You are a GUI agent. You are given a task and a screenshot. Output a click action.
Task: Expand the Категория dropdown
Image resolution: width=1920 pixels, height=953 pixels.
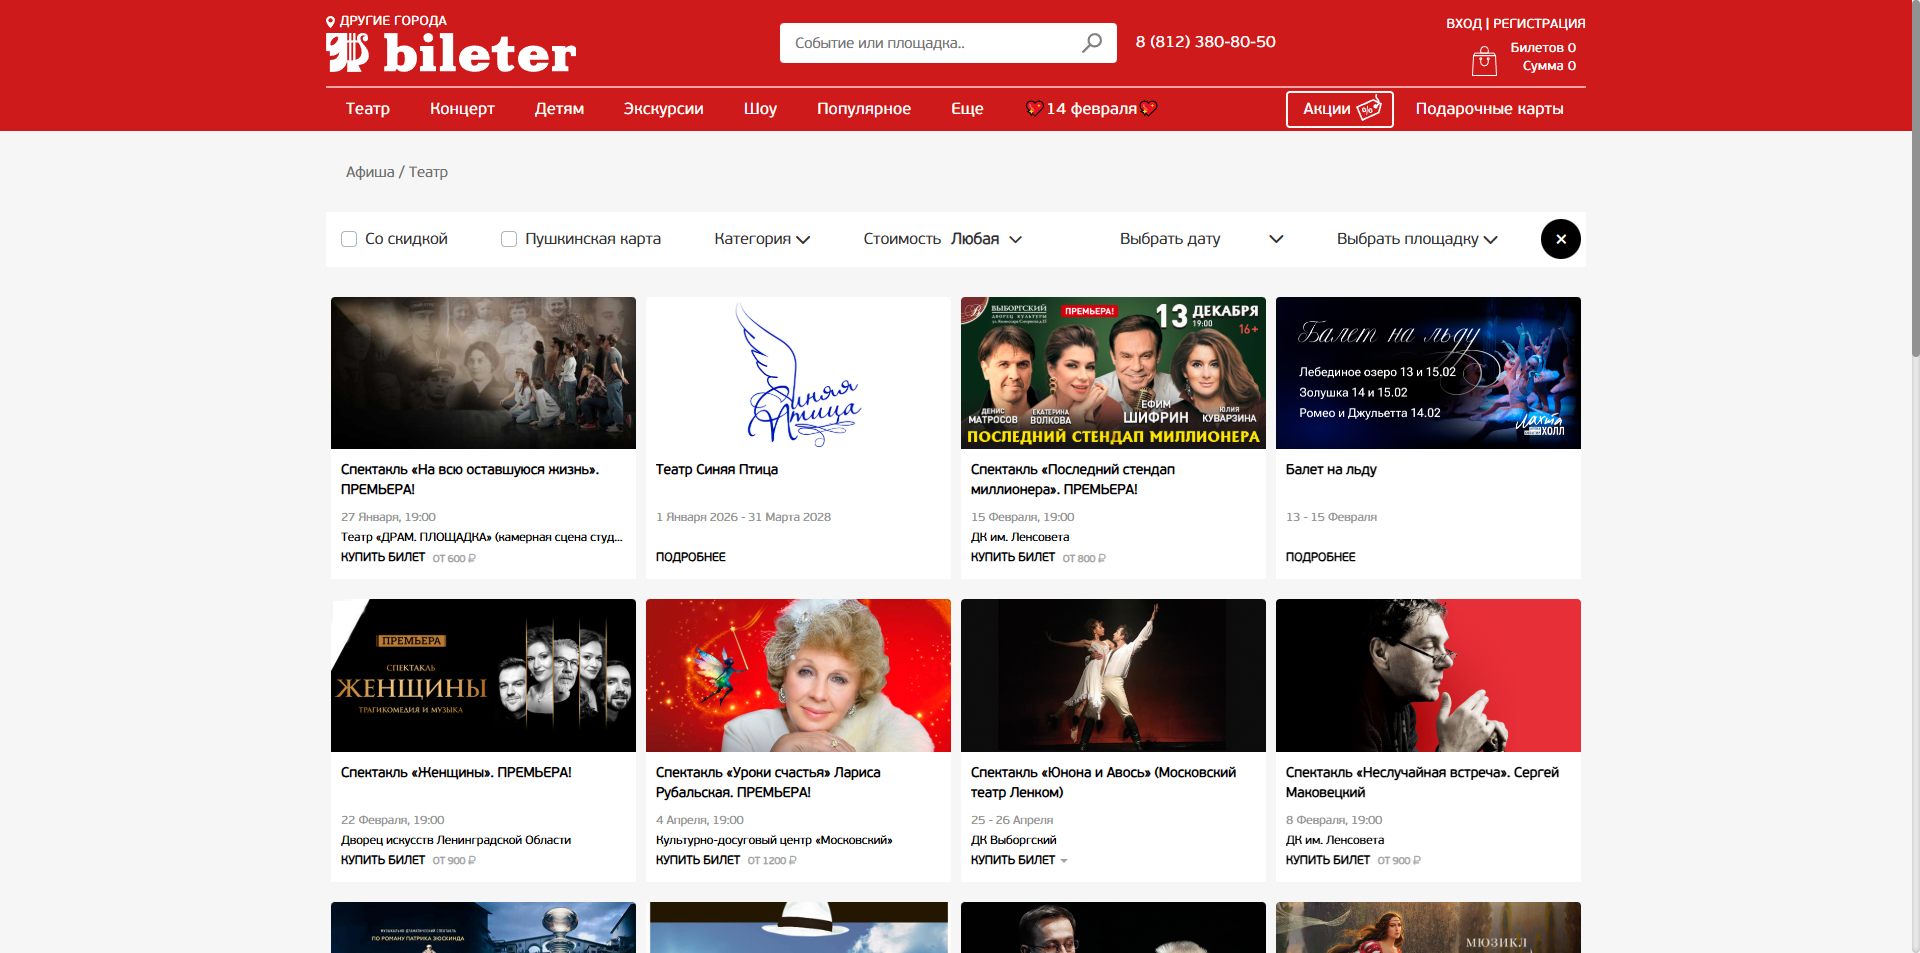tap(762, 239)
